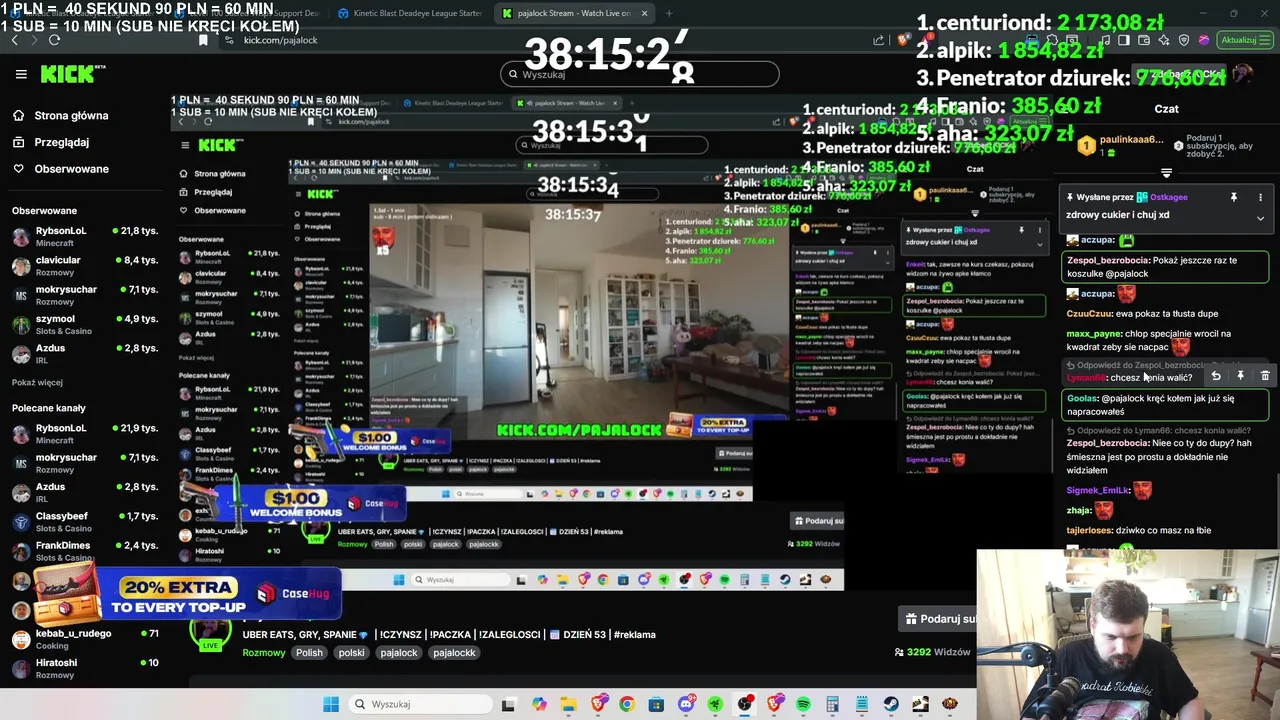Click the share page icon
The height and width of the screenshot is (720, 1280).
click(x=878, y=40)
